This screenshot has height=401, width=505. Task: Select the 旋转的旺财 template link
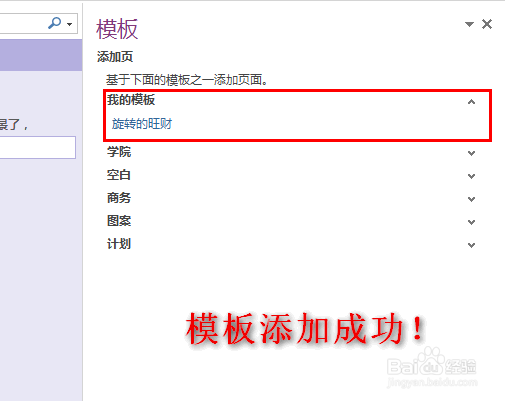[142, 124]
